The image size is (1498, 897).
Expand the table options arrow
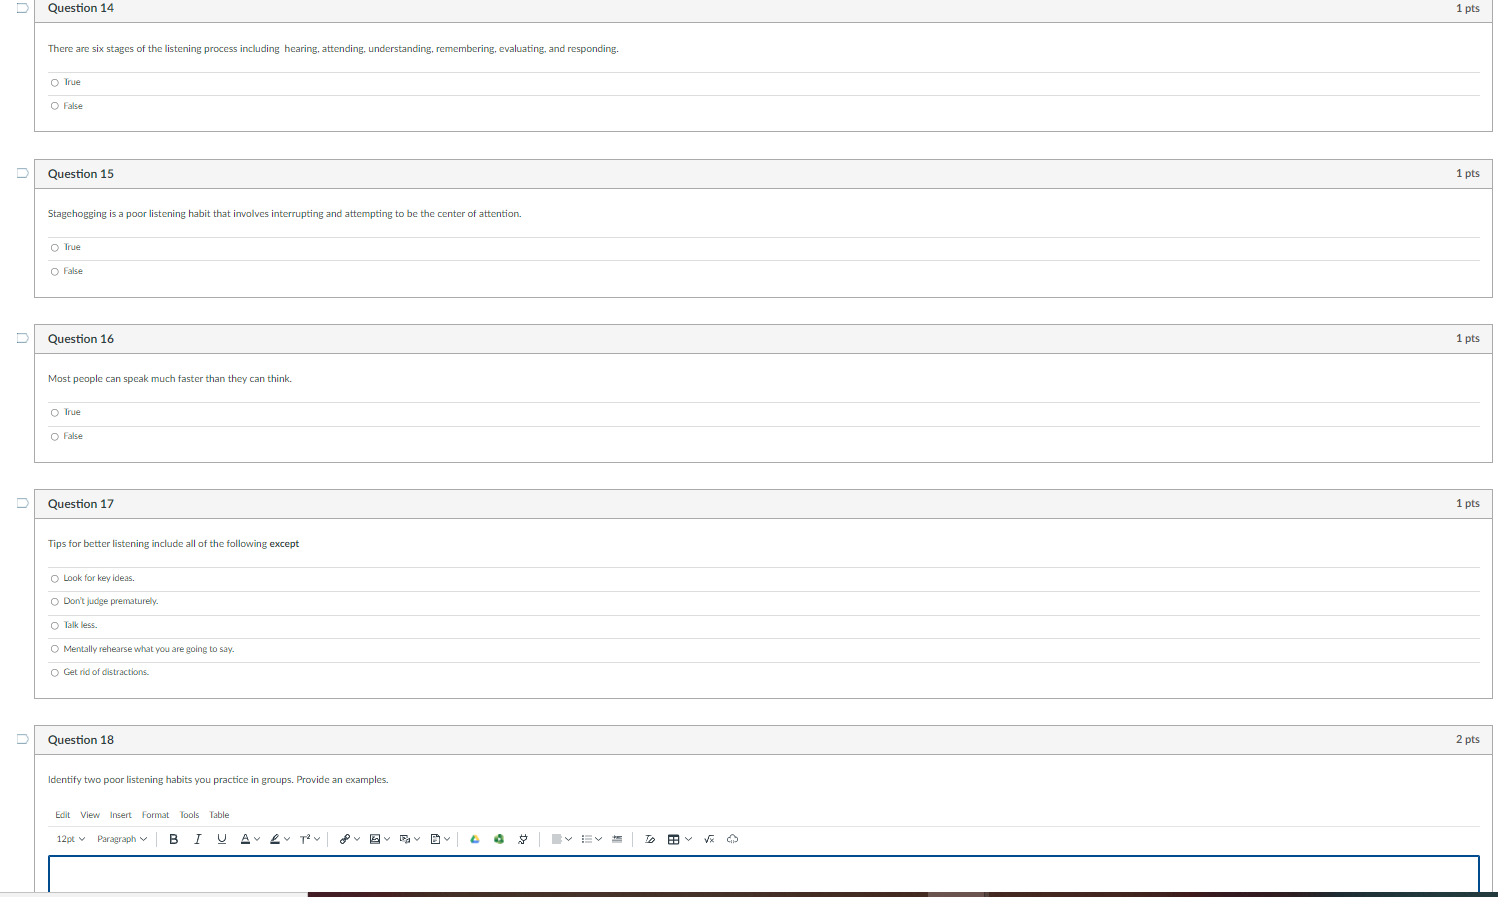click(688, 839)
